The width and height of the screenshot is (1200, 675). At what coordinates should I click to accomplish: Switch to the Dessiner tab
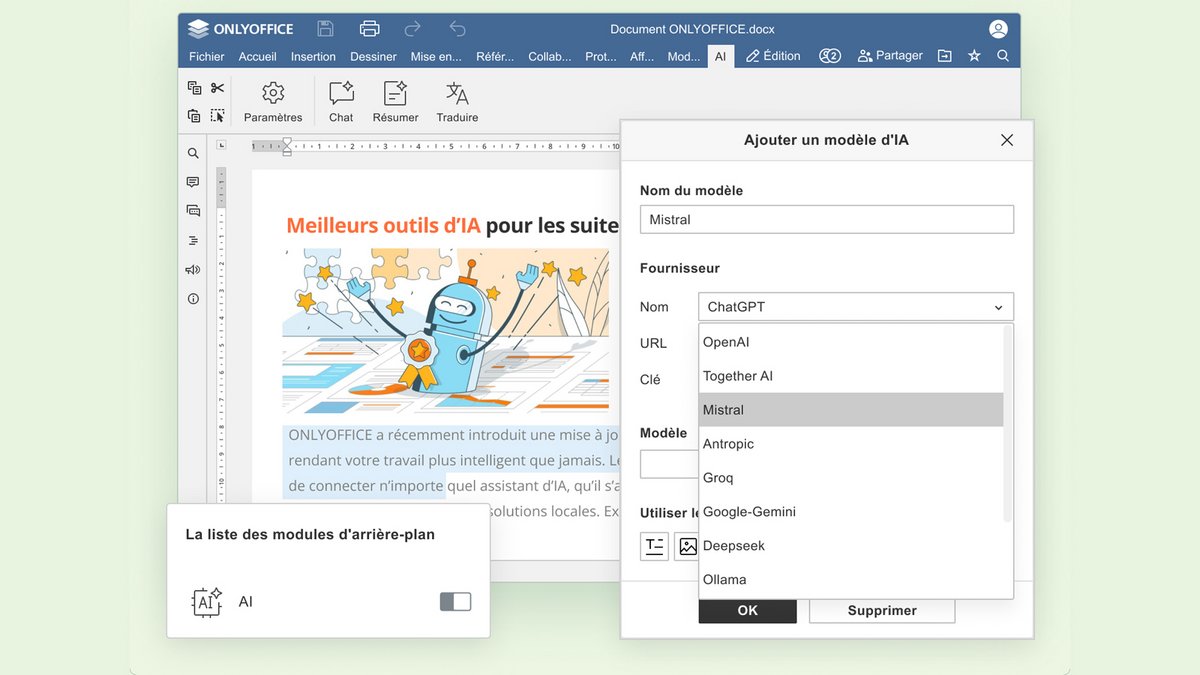tap(374, 57)
